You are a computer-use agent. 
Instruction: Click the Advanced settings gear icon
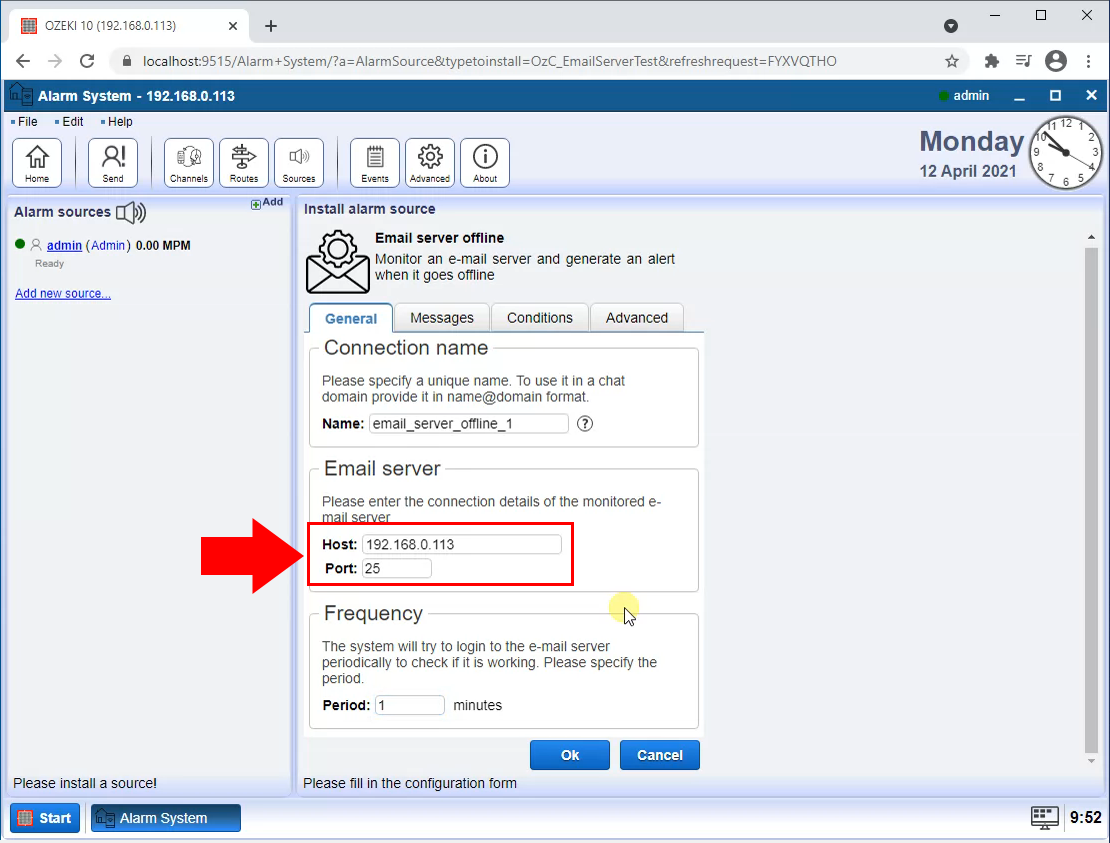click(429, 162)
